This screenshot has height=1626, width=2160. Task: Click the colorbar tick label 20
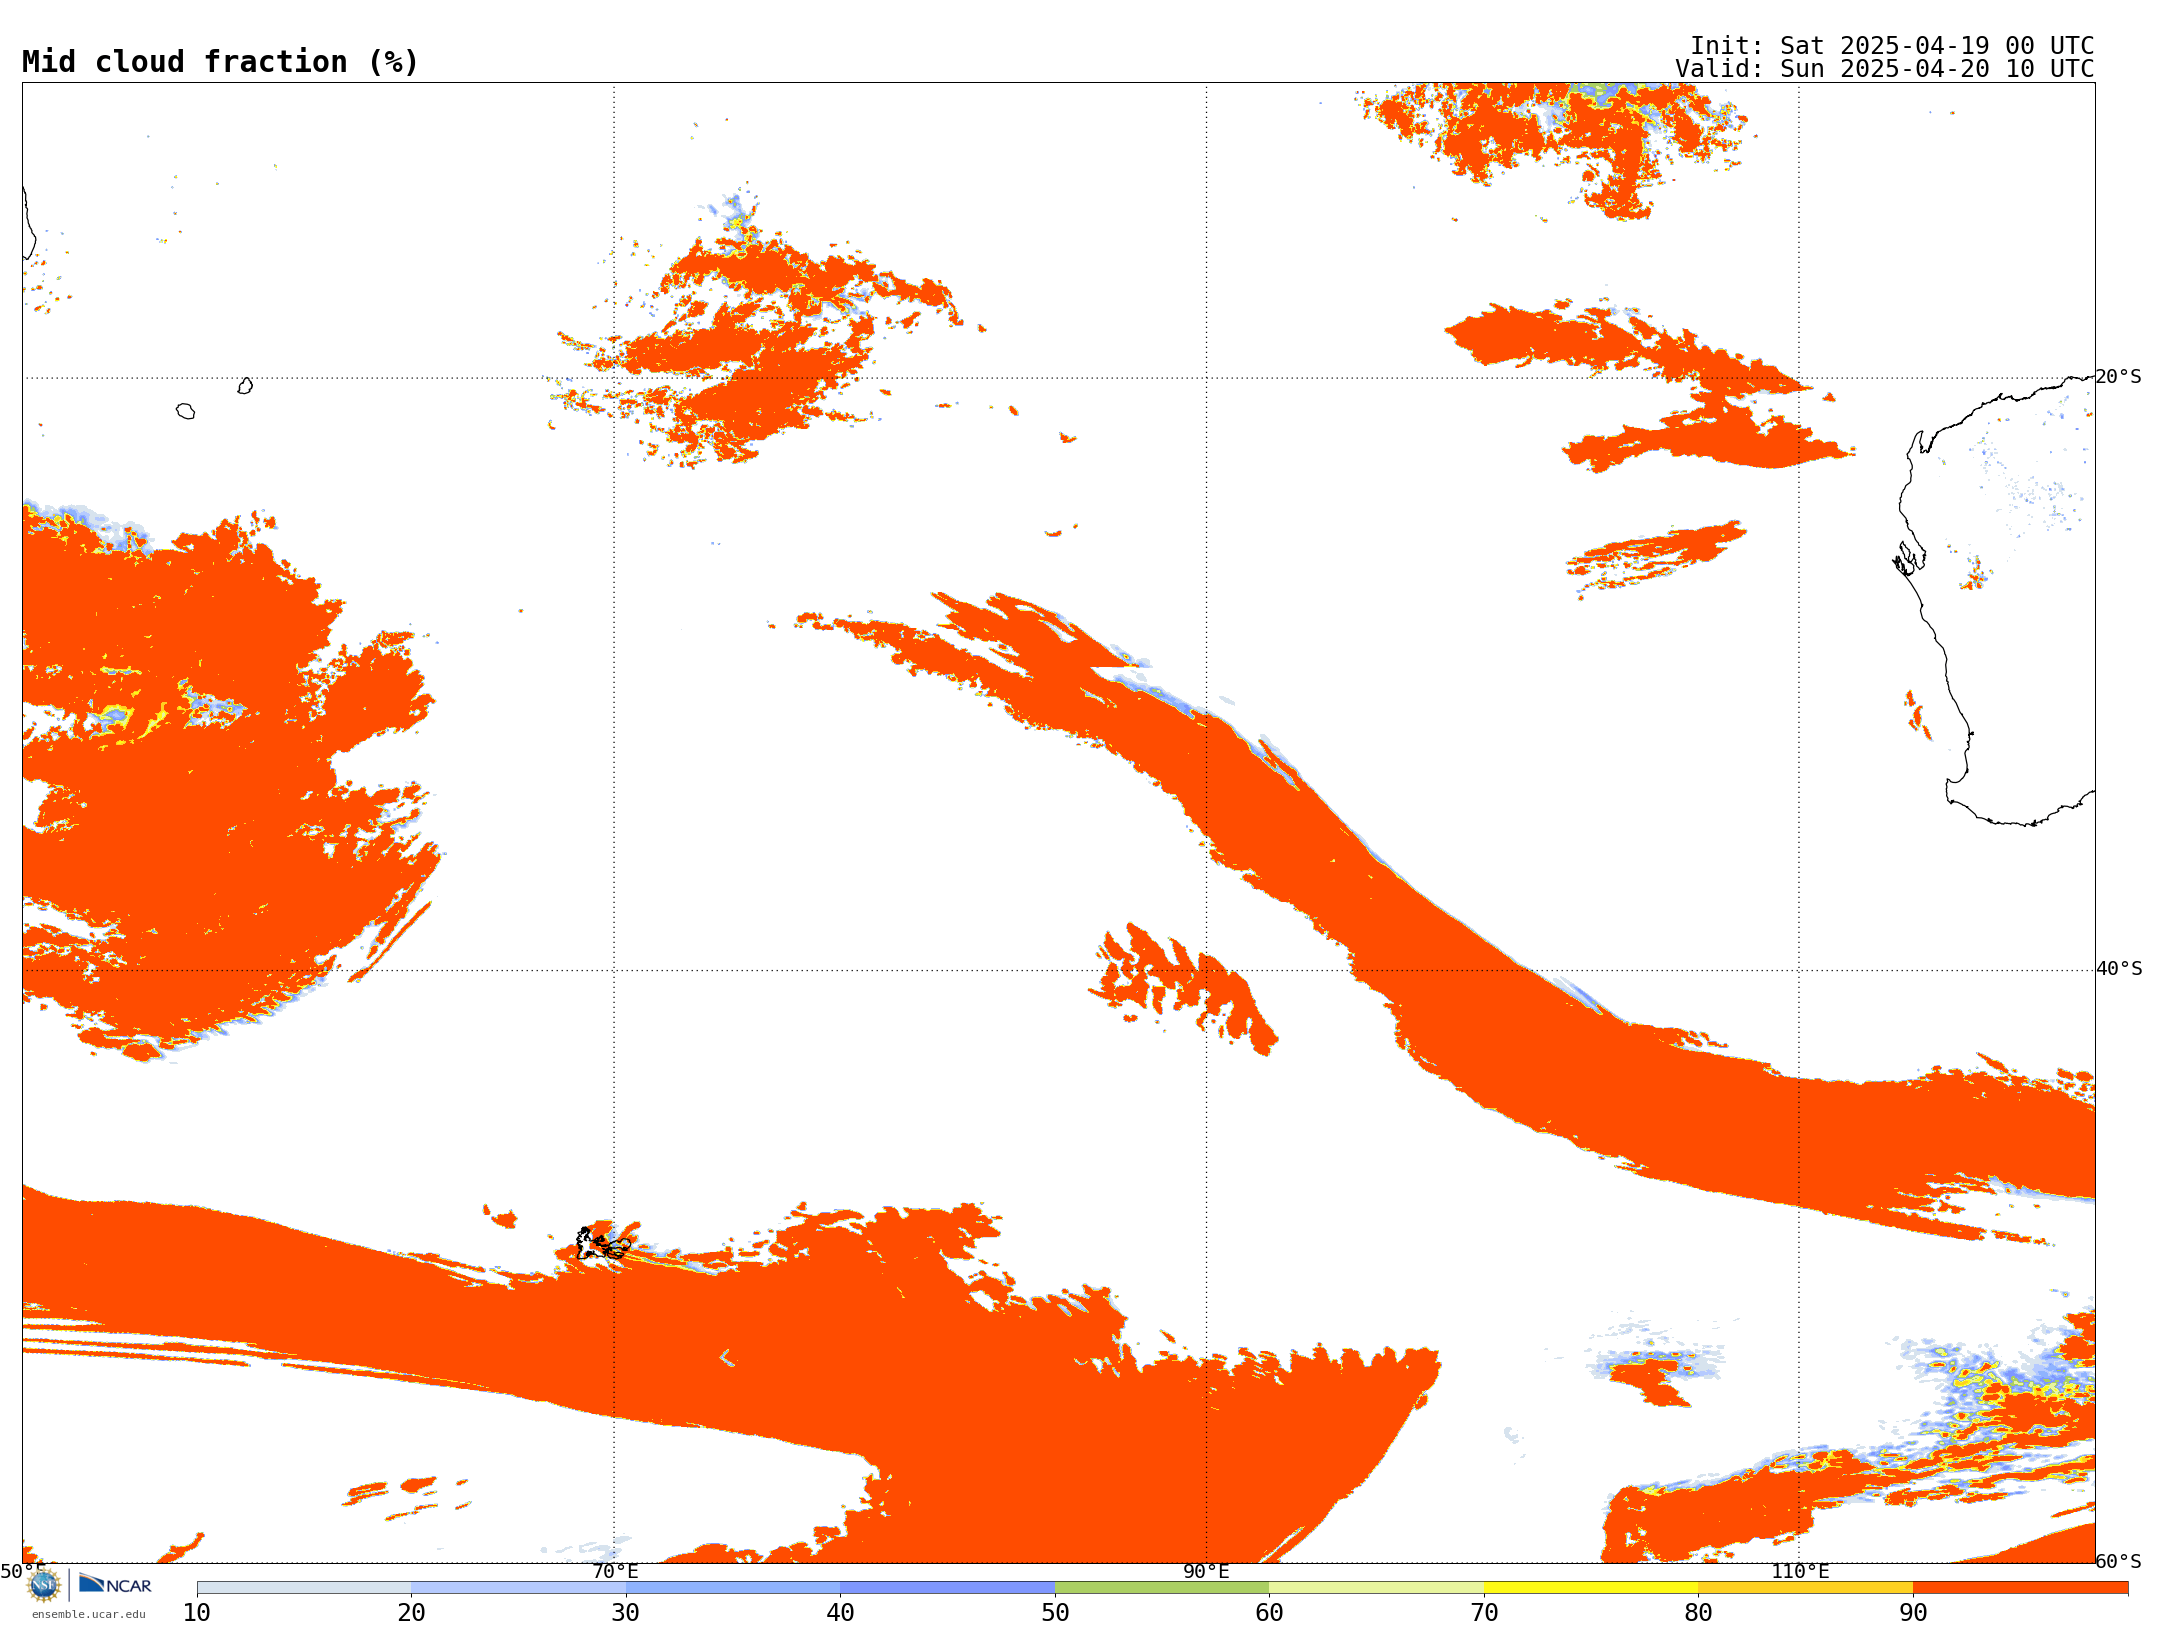411,1613
